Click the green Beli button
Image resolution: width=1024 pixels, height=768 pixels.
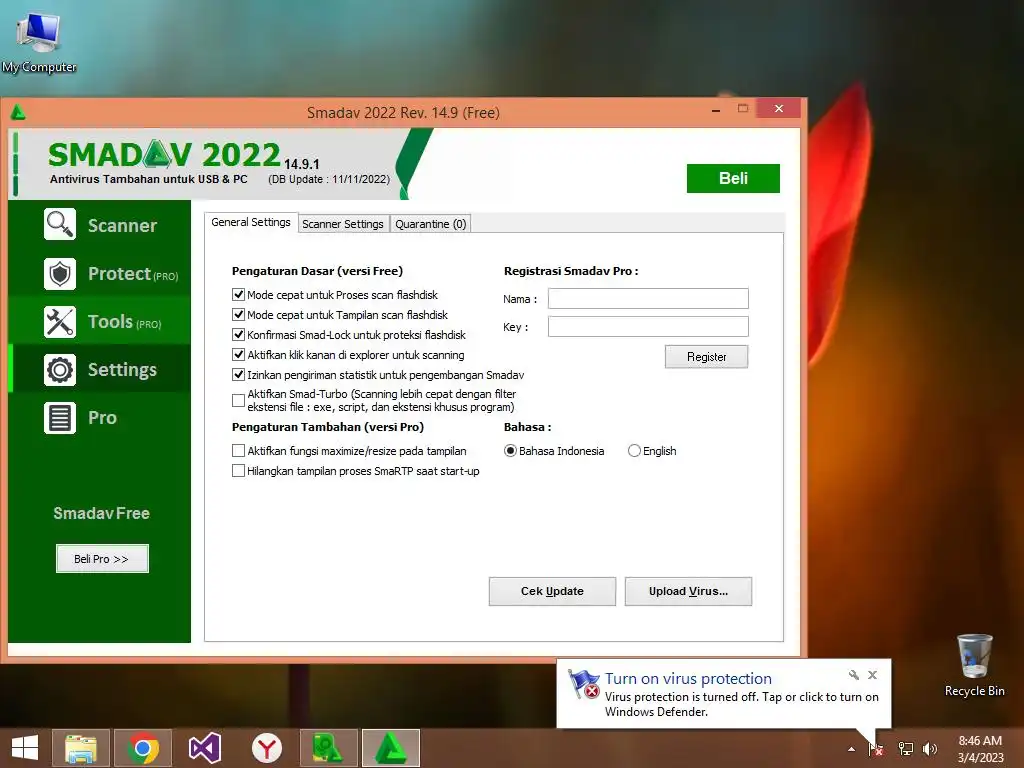tap(733, 178)
